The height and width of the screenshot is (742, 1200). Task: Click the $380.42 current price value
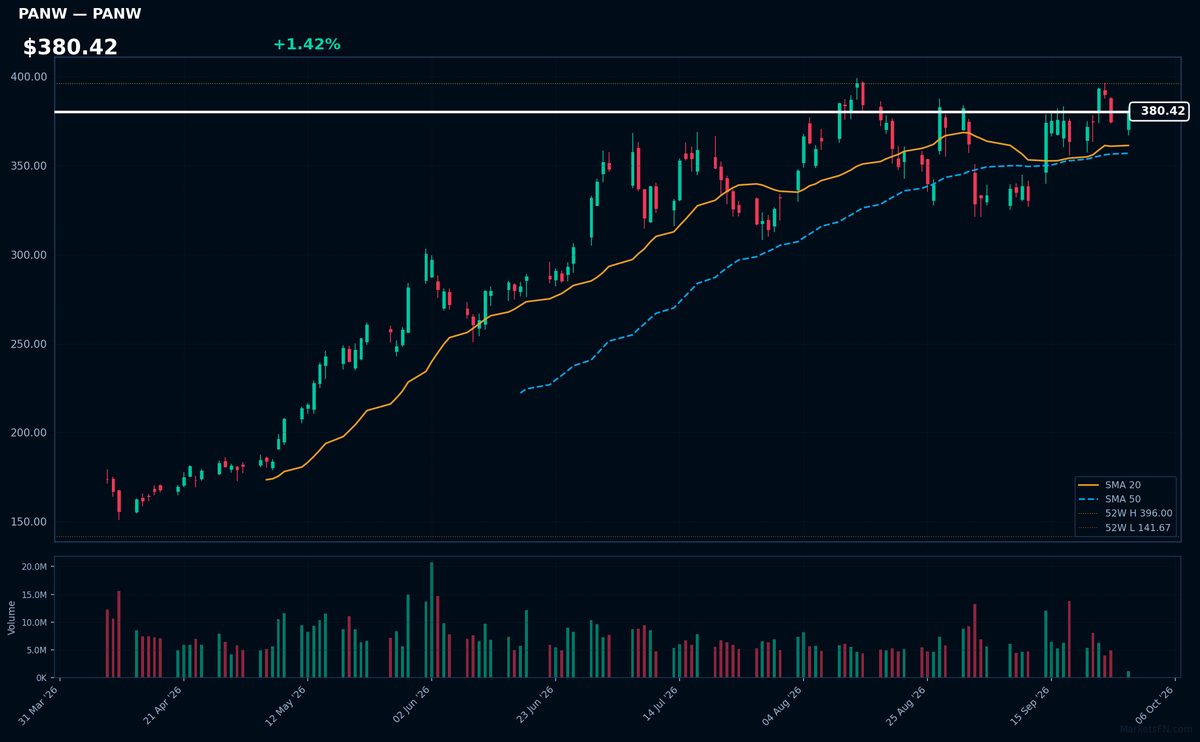click(70, 47)
